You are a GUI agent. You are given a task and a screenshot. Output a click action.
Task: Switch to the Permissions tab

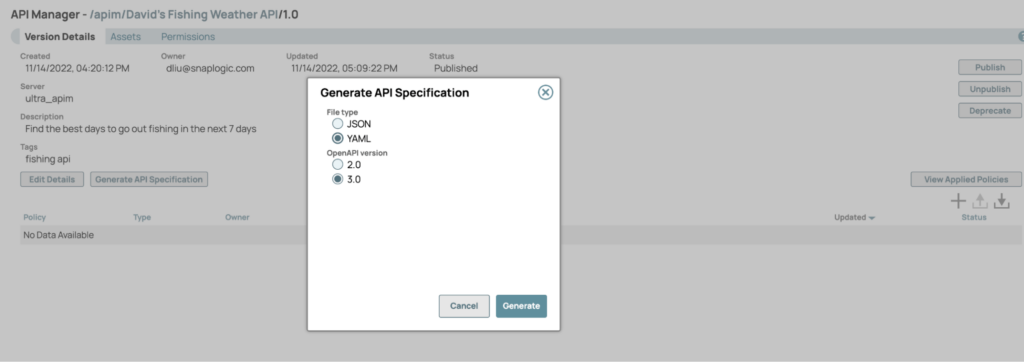click(x=188, y=37)
